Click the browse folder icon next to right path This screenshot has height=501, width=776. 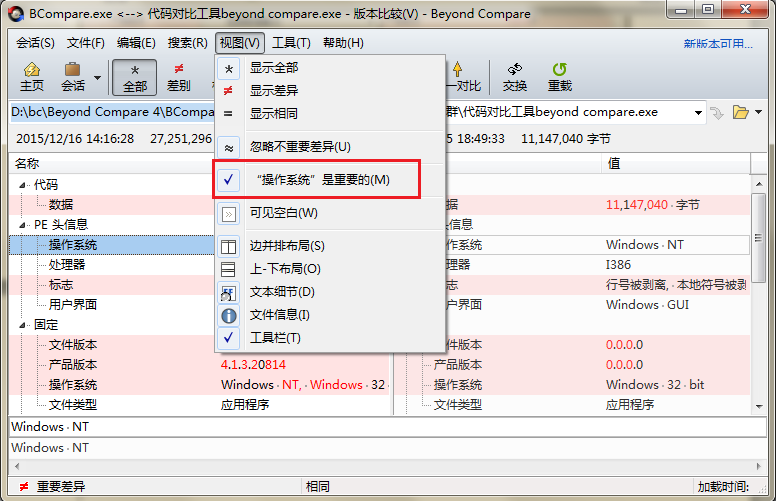point(740,112)
